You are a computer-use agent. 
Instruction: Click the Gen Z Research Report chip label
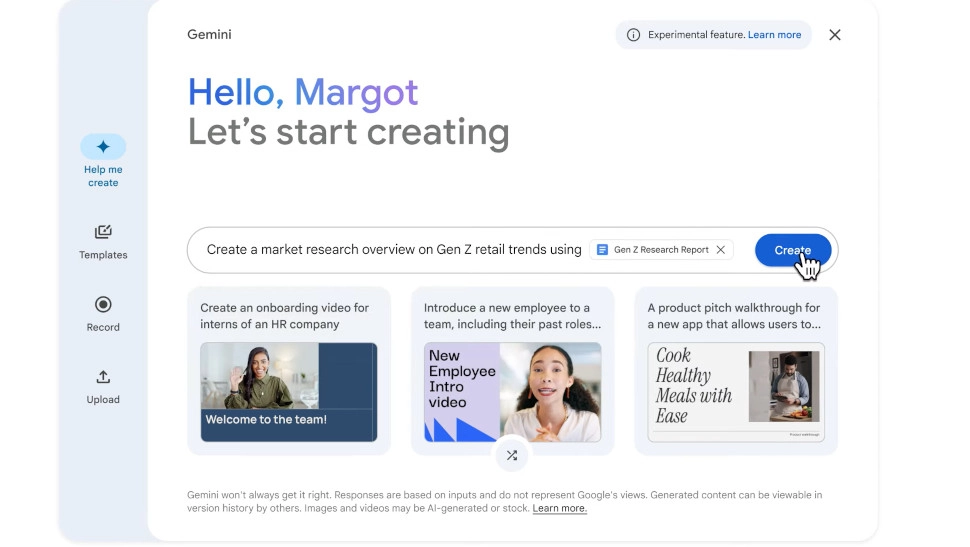coord(661,249)
